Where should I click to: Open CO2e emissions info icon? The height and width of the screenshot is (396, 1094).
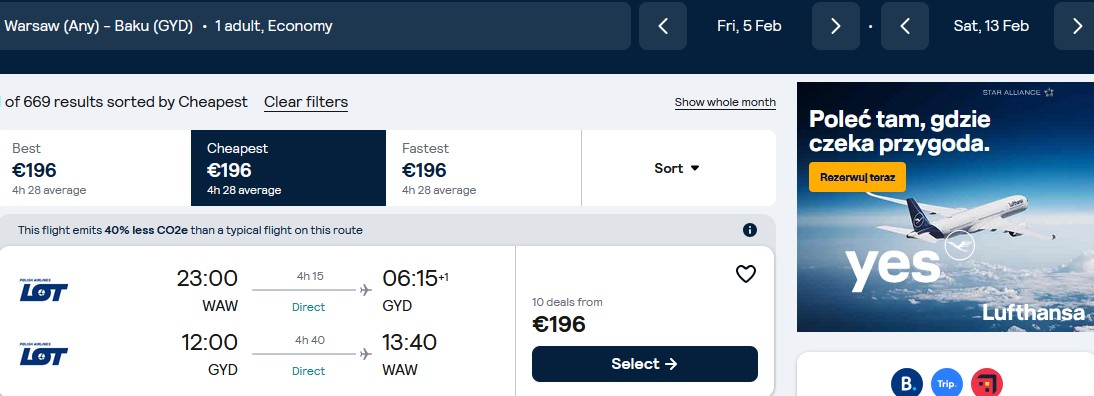point(750,230)
